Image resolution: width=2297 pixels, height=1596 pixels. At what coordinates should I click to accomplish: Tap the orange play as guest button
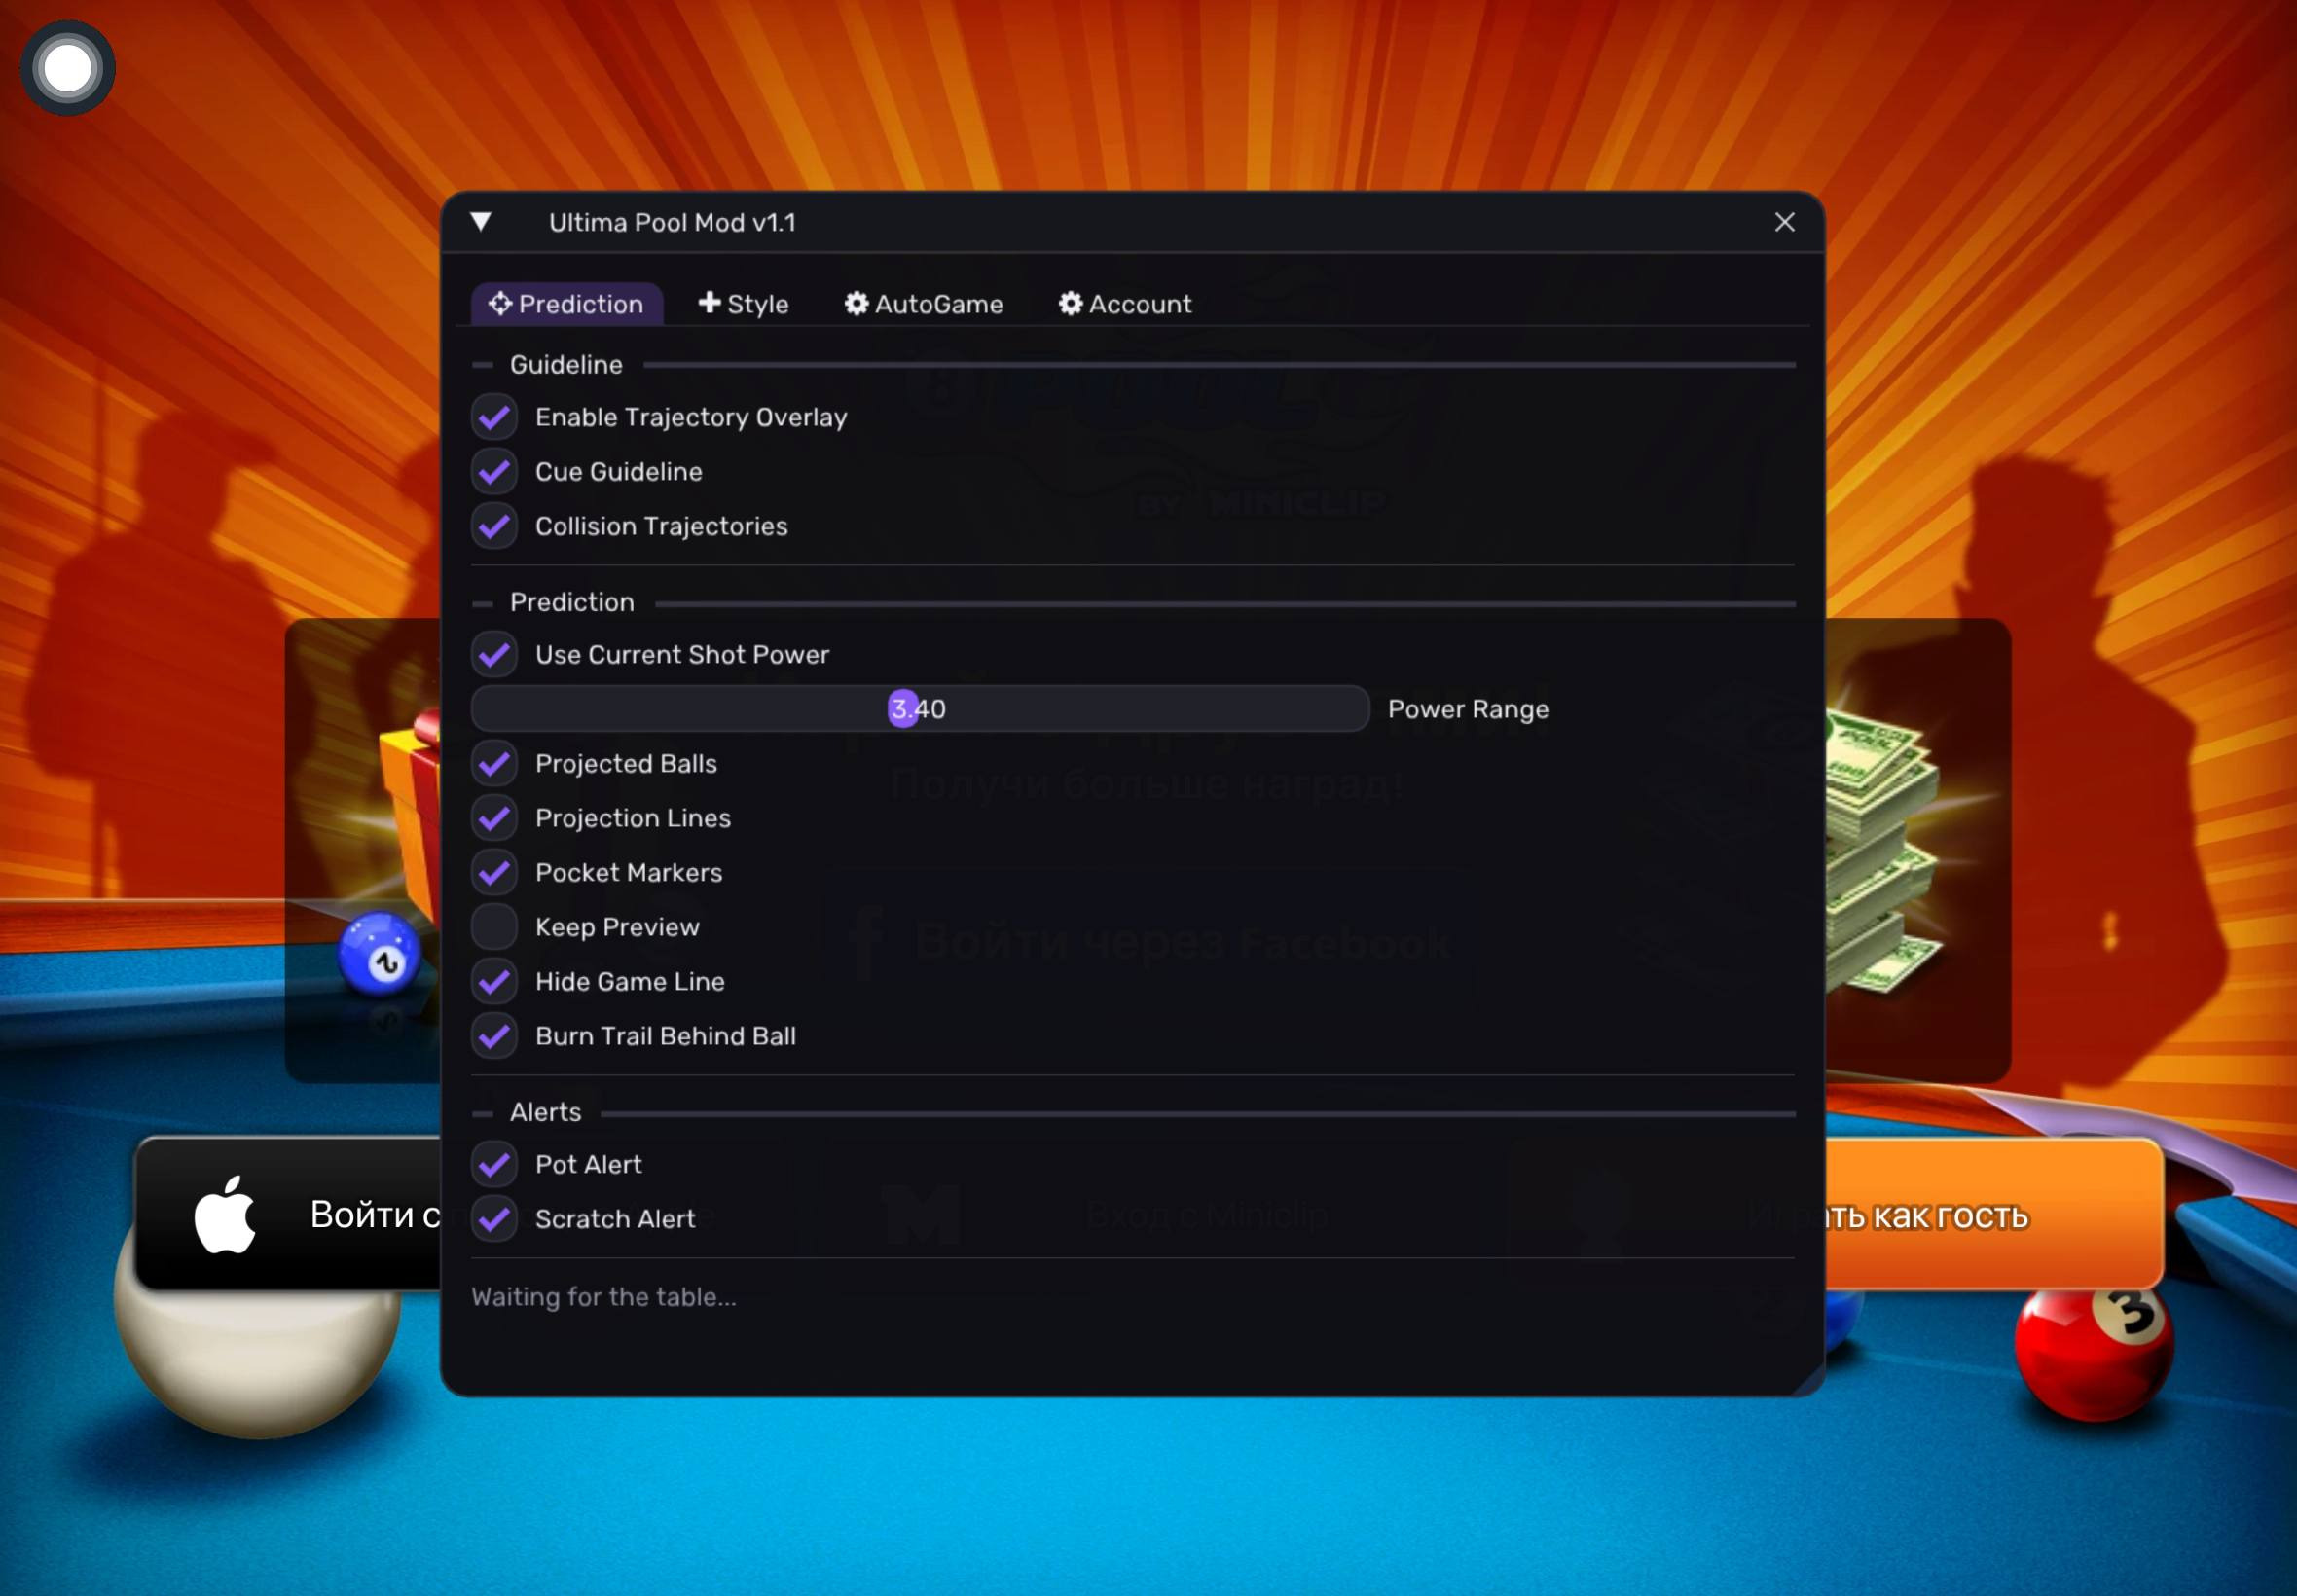pos(1994,1214)
